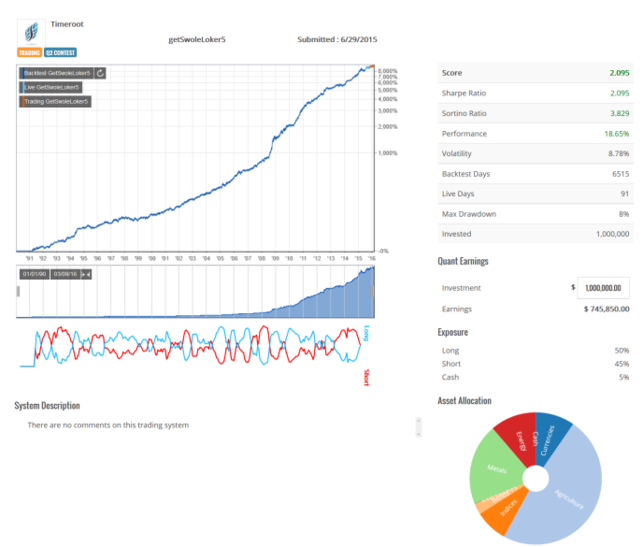Click the '91 x-axis year label

pos(30,258)
